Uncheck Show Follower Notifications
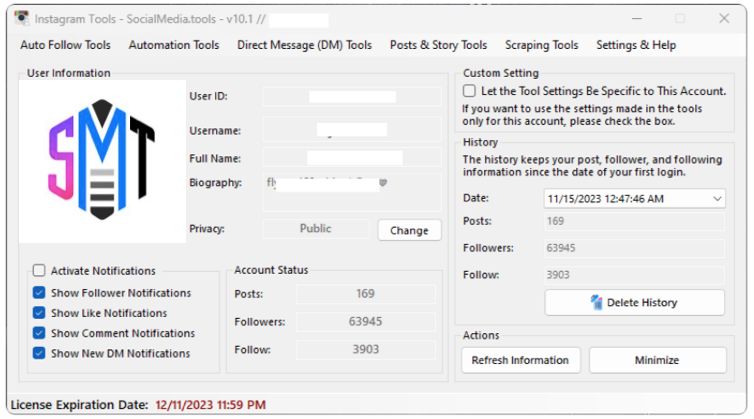The image size is (754, 419). click(x=39, y=292)
